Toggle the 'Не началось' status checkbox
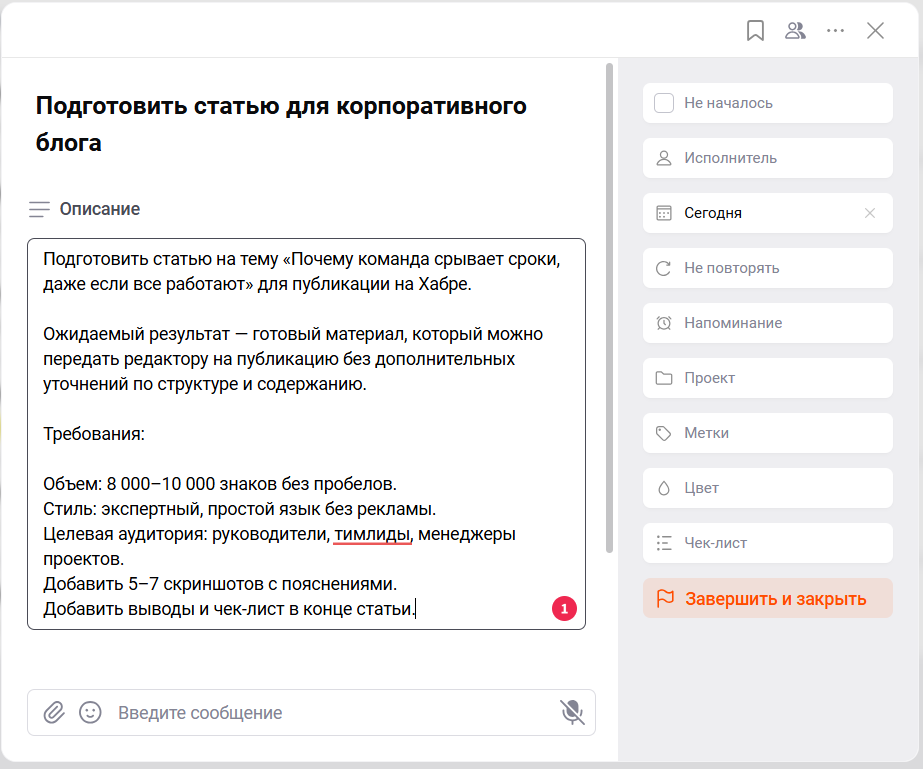Image resolution: width=923 pixels, height=769 pixels. point(664,103)
